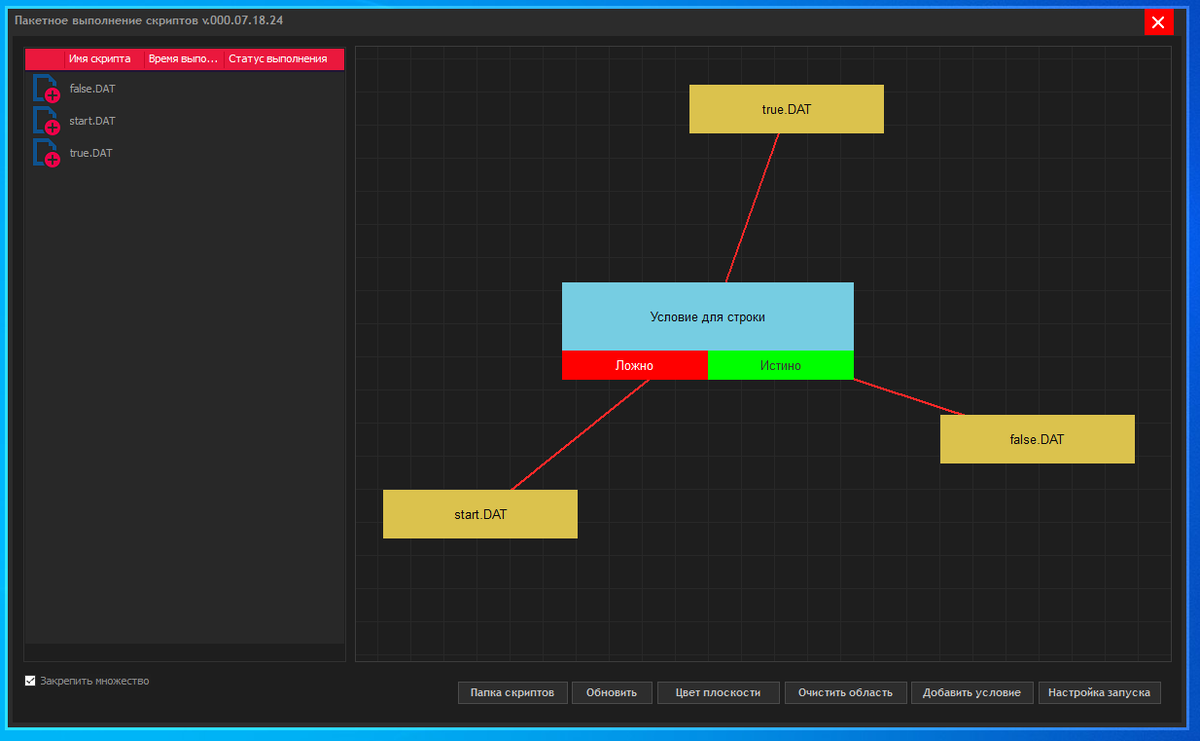Screen dimensions: 1200x741
Task: Toggle the 'Закрепить множество' checkbox
Action: [30, 681]
